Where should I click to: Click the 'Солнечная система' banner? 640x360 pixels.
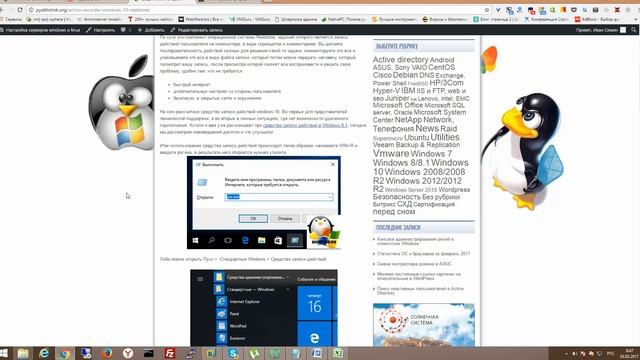pyautogui.click(x=423, y=325)
